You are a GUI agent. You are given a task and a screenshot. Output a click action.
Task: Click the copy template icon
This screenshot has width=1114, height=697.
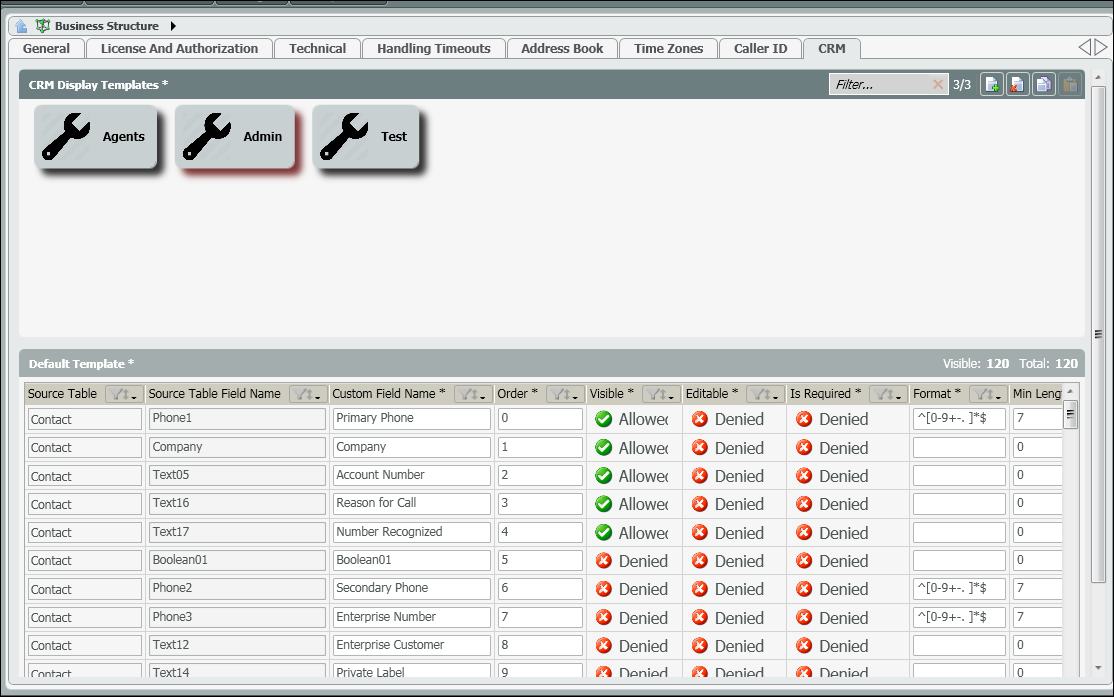(x=1043, y=85)
